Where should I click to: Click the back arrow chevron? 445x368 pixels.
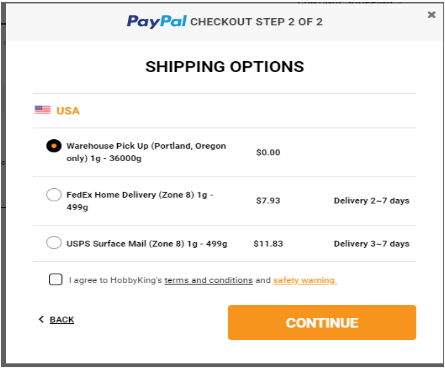pyautogui.click(x=41, y=319)
